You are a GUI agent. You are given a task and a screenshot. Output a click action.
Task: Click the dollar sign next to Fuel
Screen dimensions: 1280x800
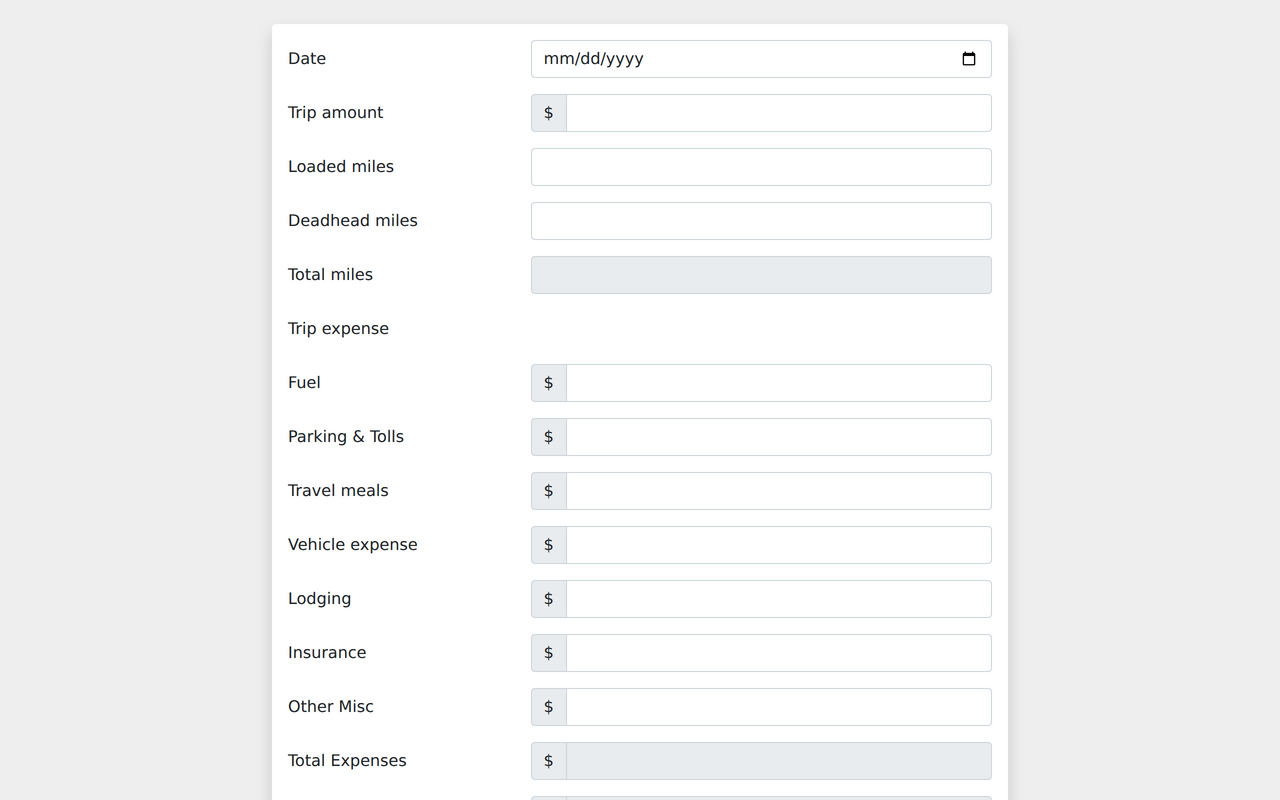tap(548, 383)
